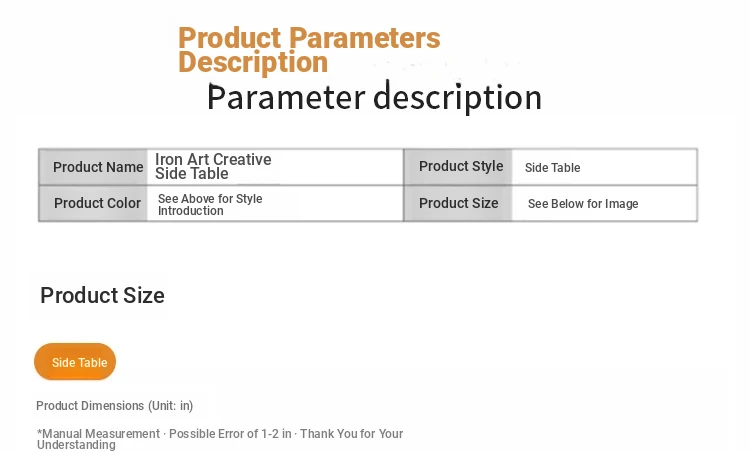Click the orange word Description in the heading
Viewport: 750px width, 452px height.
click(252, 62)
